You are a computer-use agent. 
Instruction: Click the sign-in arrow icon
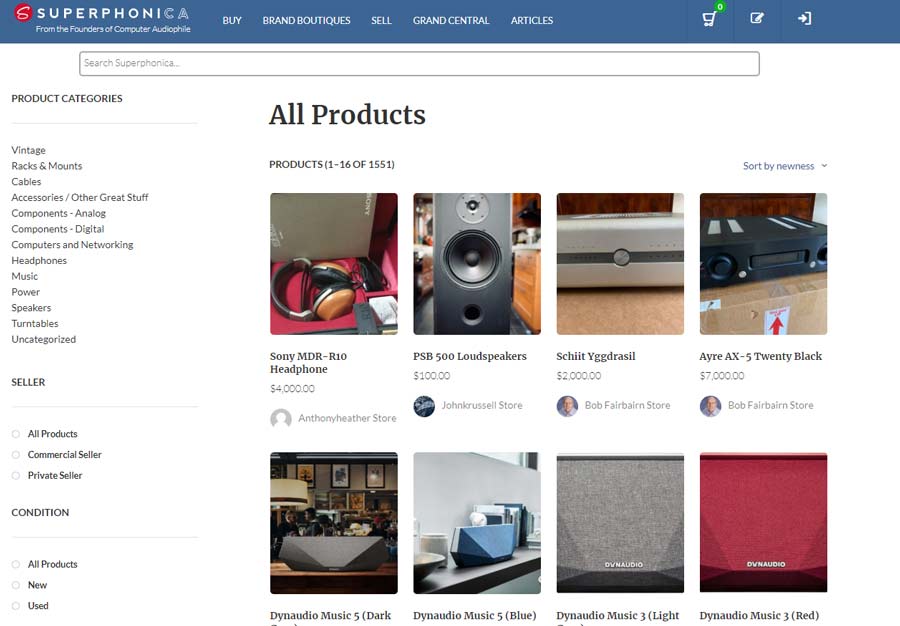pos(804,19)
